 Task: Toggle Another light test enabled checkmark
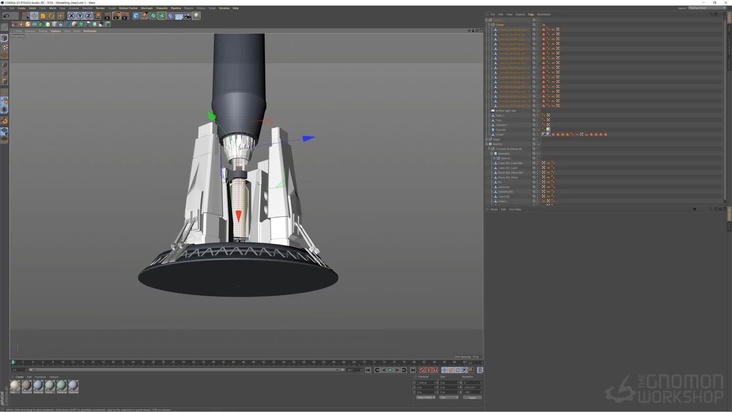[538, 111]
